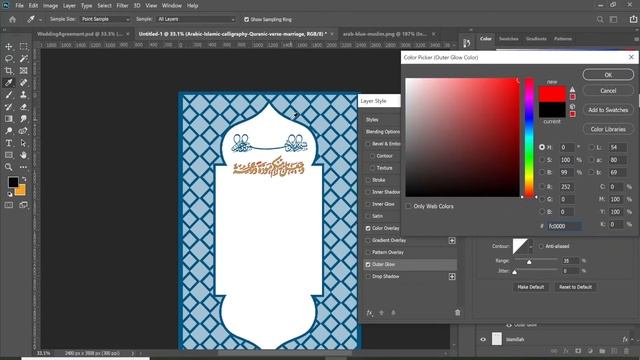Select the Dodge tool
Screen dimensions: 640x360
[9, 131]
